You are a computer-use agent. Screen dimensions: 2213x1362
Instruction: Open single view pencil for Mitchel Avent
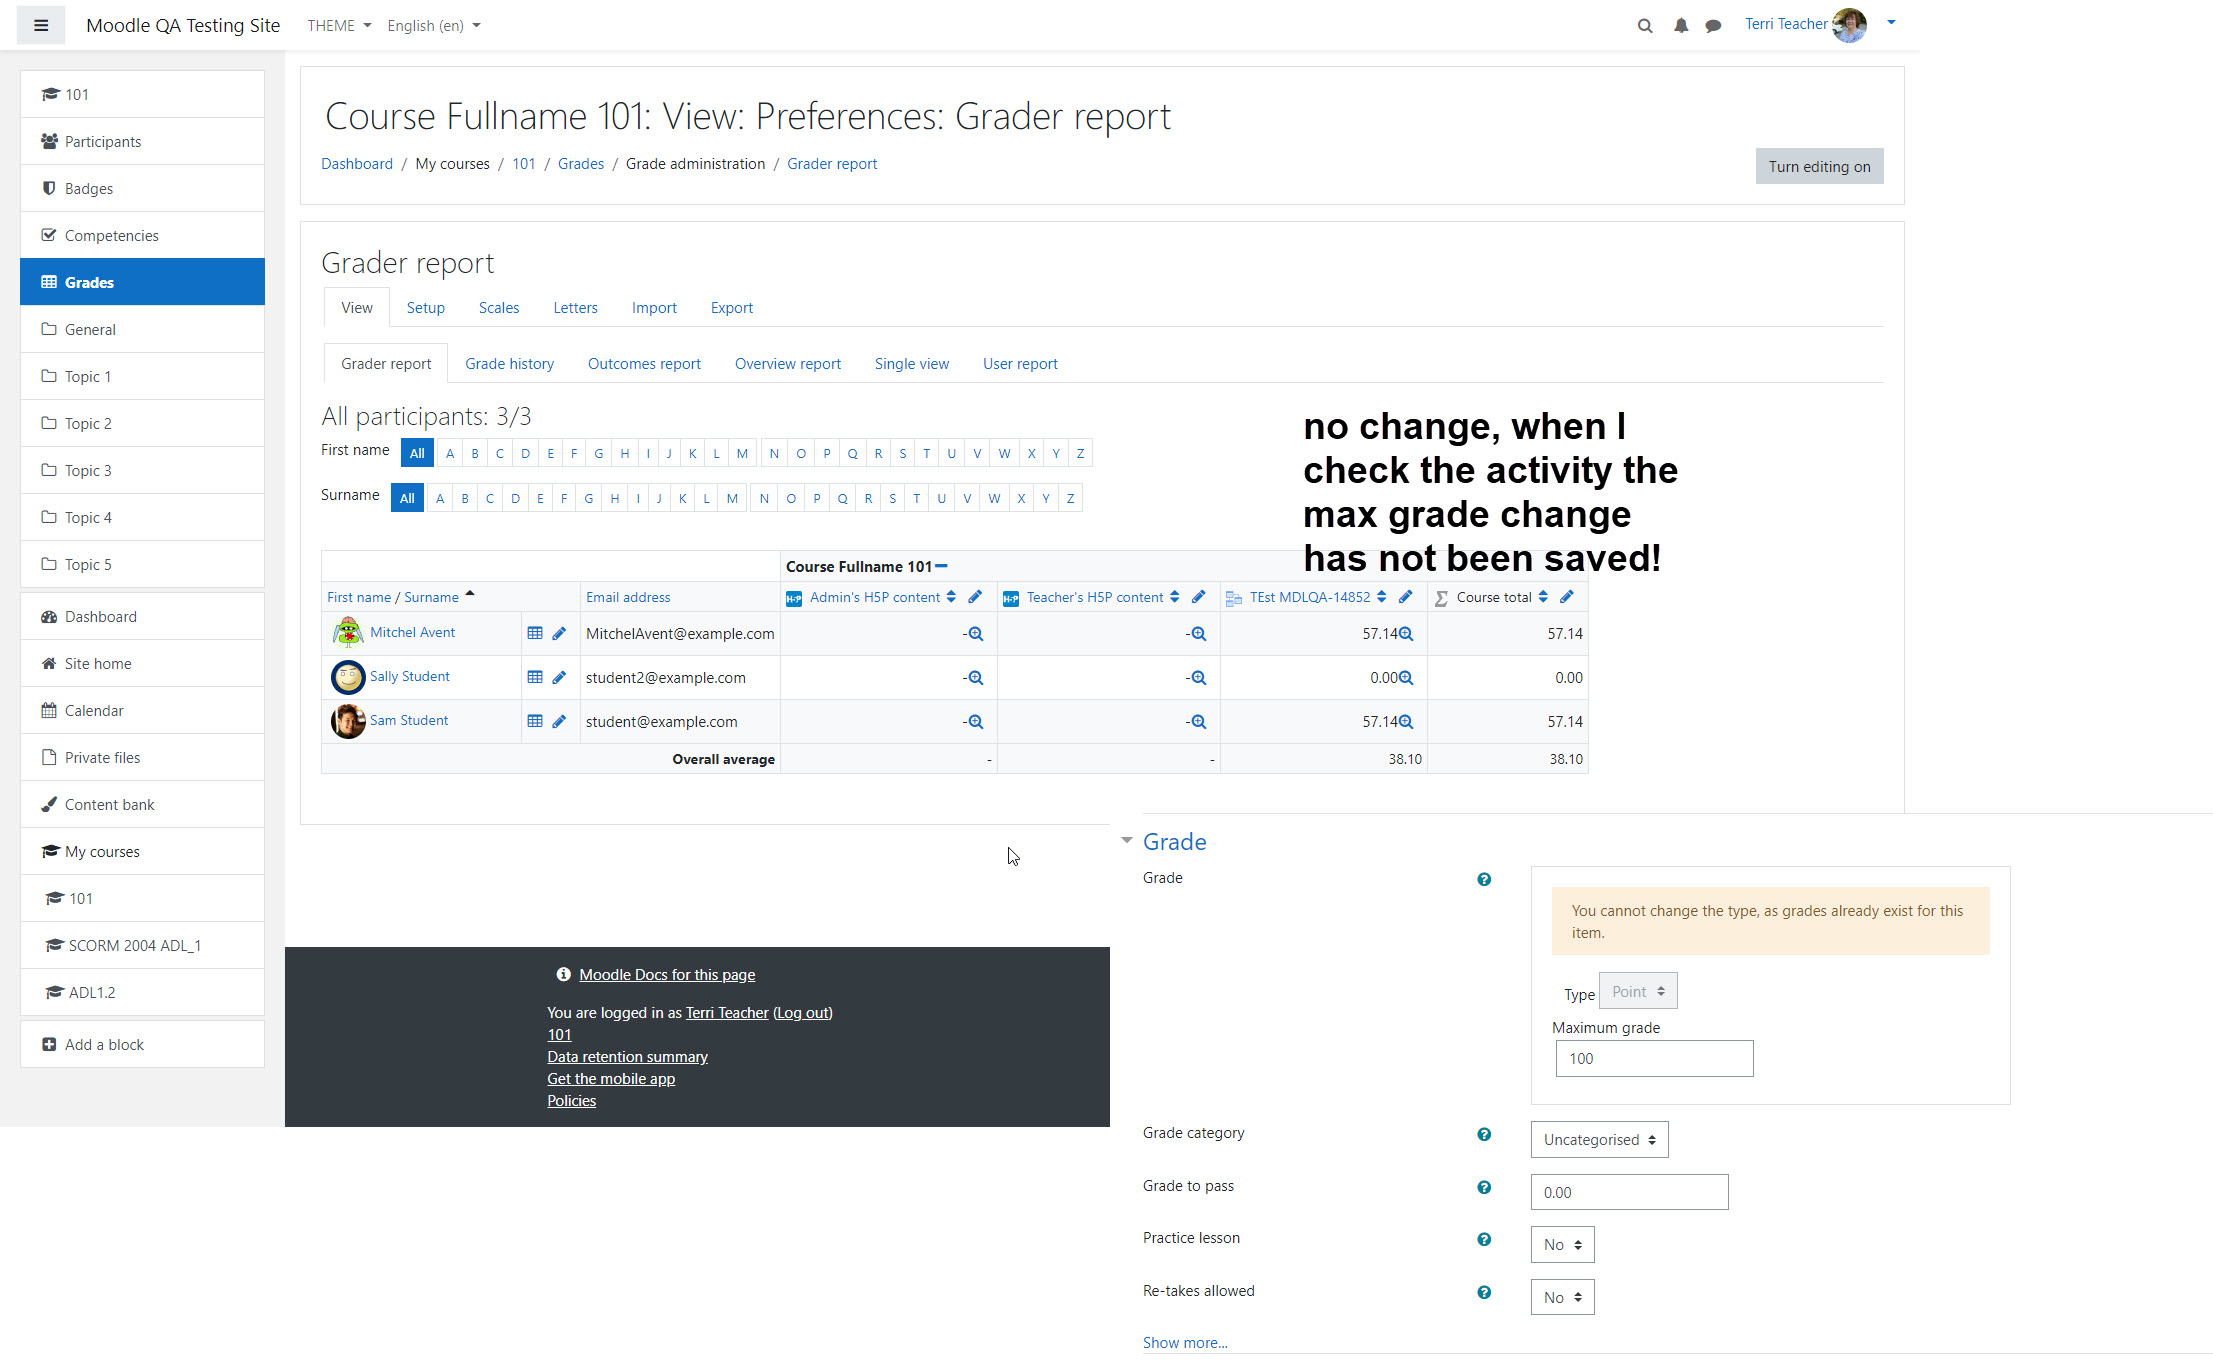click(x=559, y=633)
